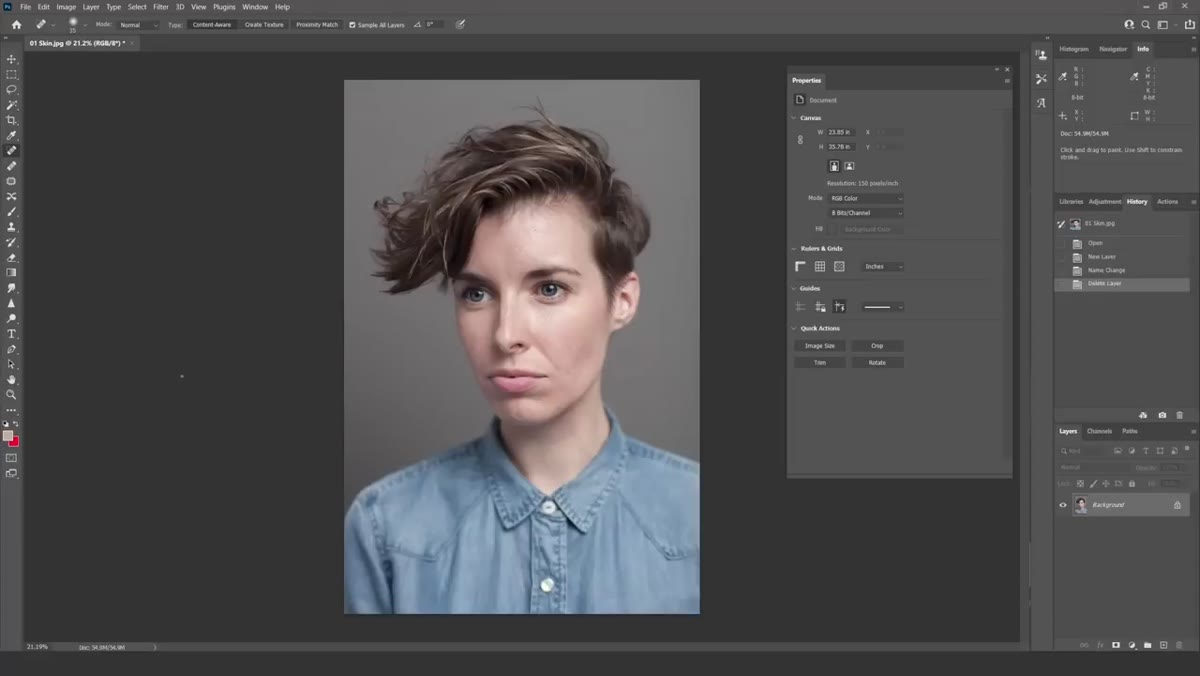The width and height of the screenshot is (1200, 676).
Task: Delete current state with History trash icon
Action: coord(1180,415)
